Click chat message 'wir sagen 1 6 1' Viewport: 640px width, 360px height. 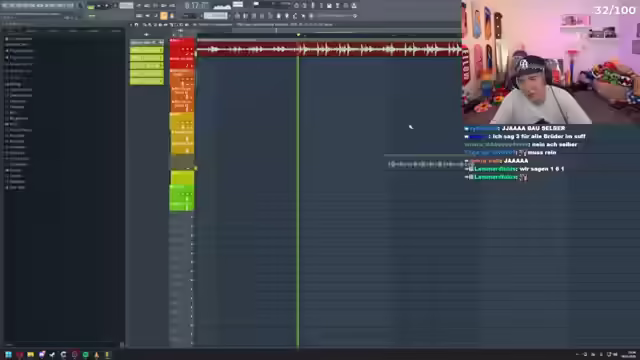[x=542, y=169]
